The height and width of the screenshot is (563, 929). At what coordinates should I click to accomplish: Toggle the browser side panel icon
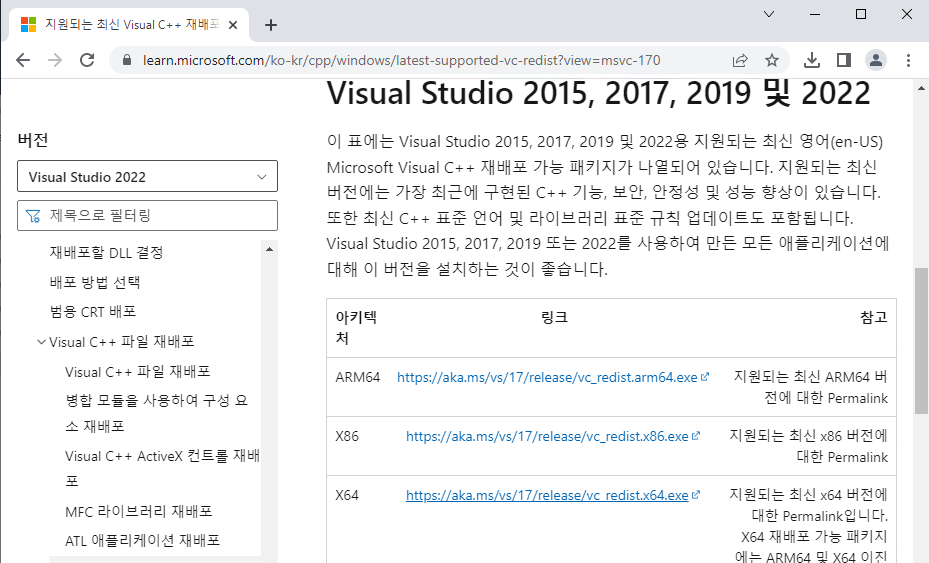(844, 60)
